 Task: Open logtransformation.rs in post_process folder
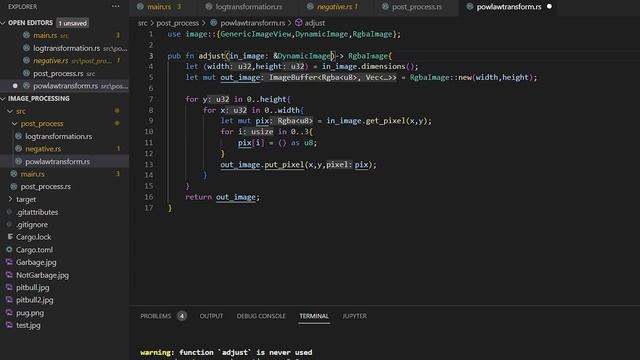[x=65, y=136]
